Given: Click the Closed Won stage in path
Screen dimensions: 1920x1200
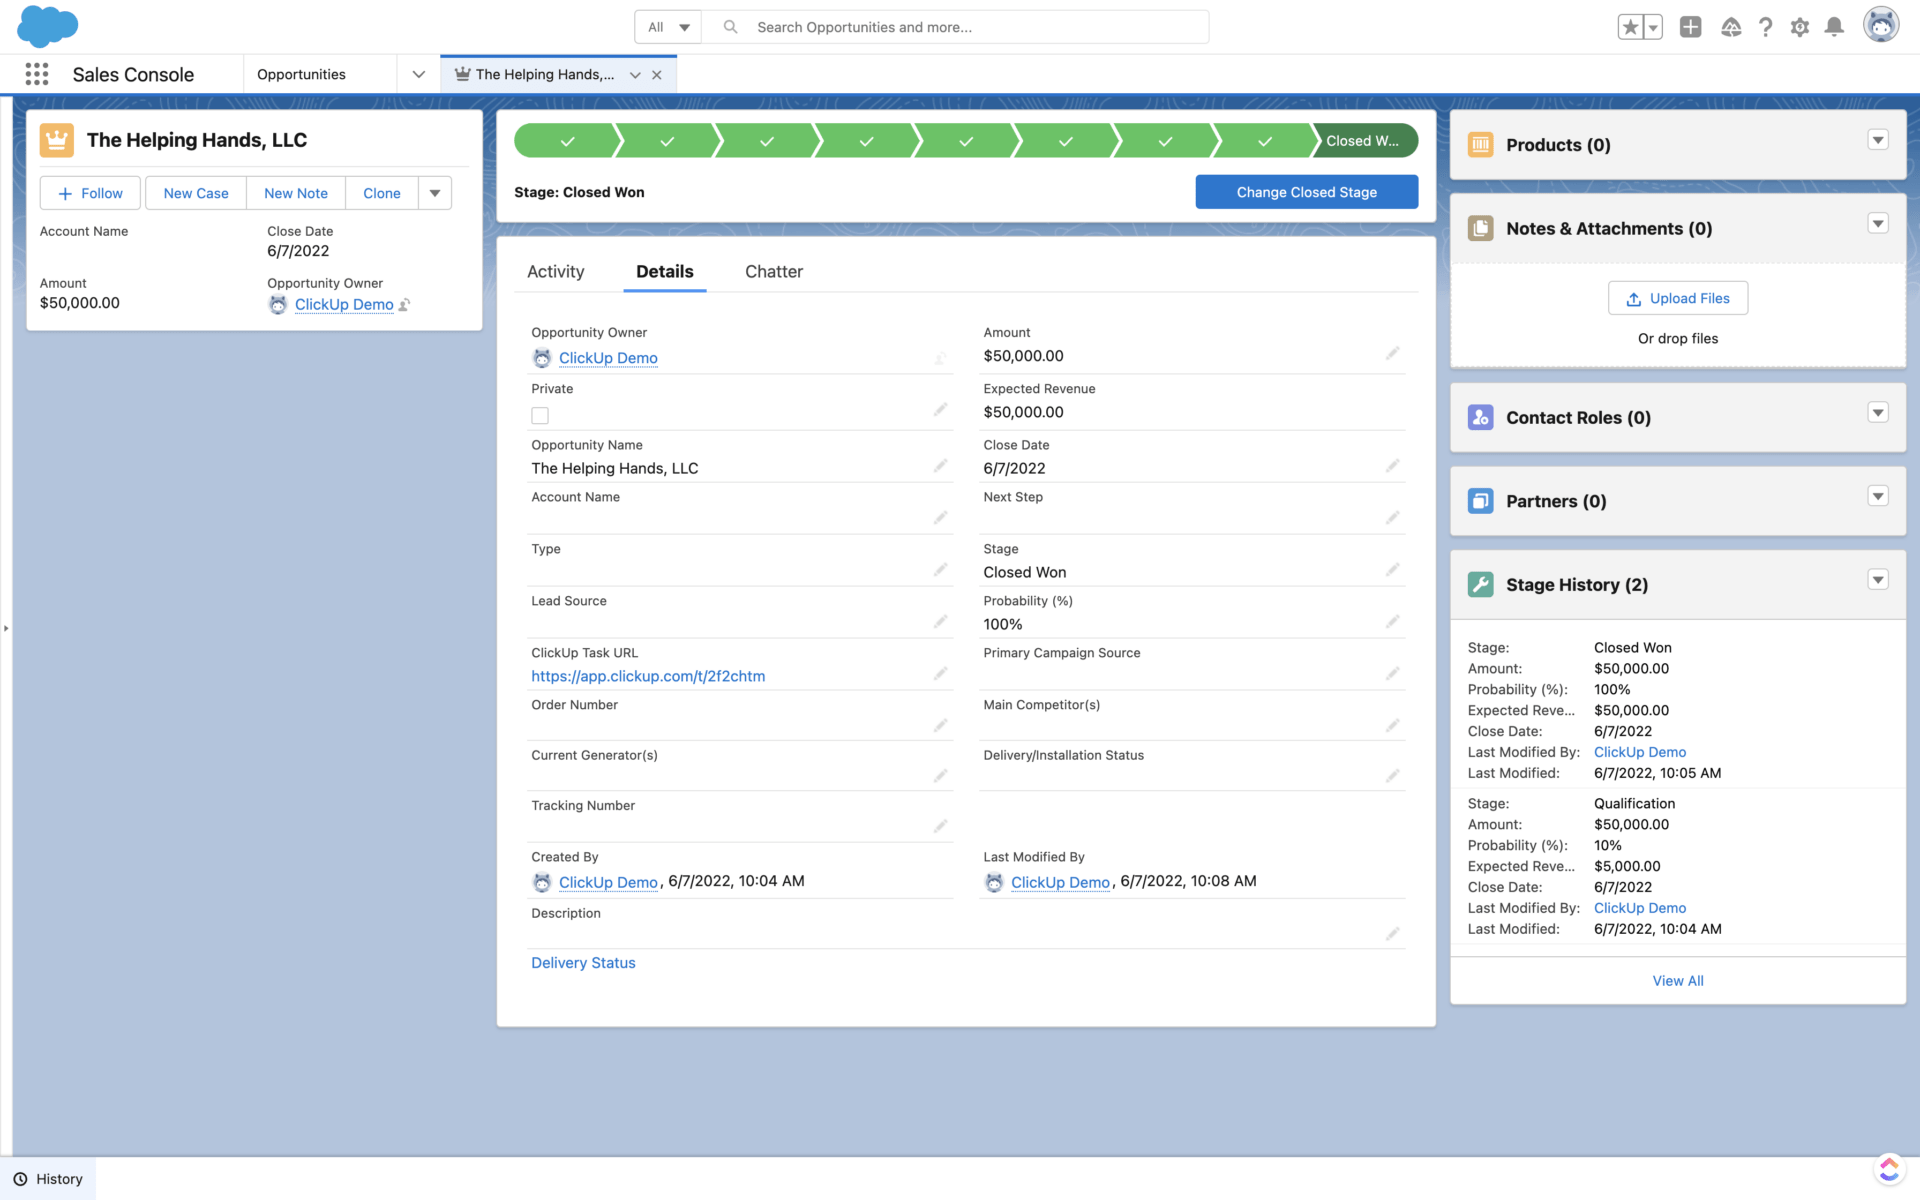Looking at the screenshot, I should coord(1362,141).
